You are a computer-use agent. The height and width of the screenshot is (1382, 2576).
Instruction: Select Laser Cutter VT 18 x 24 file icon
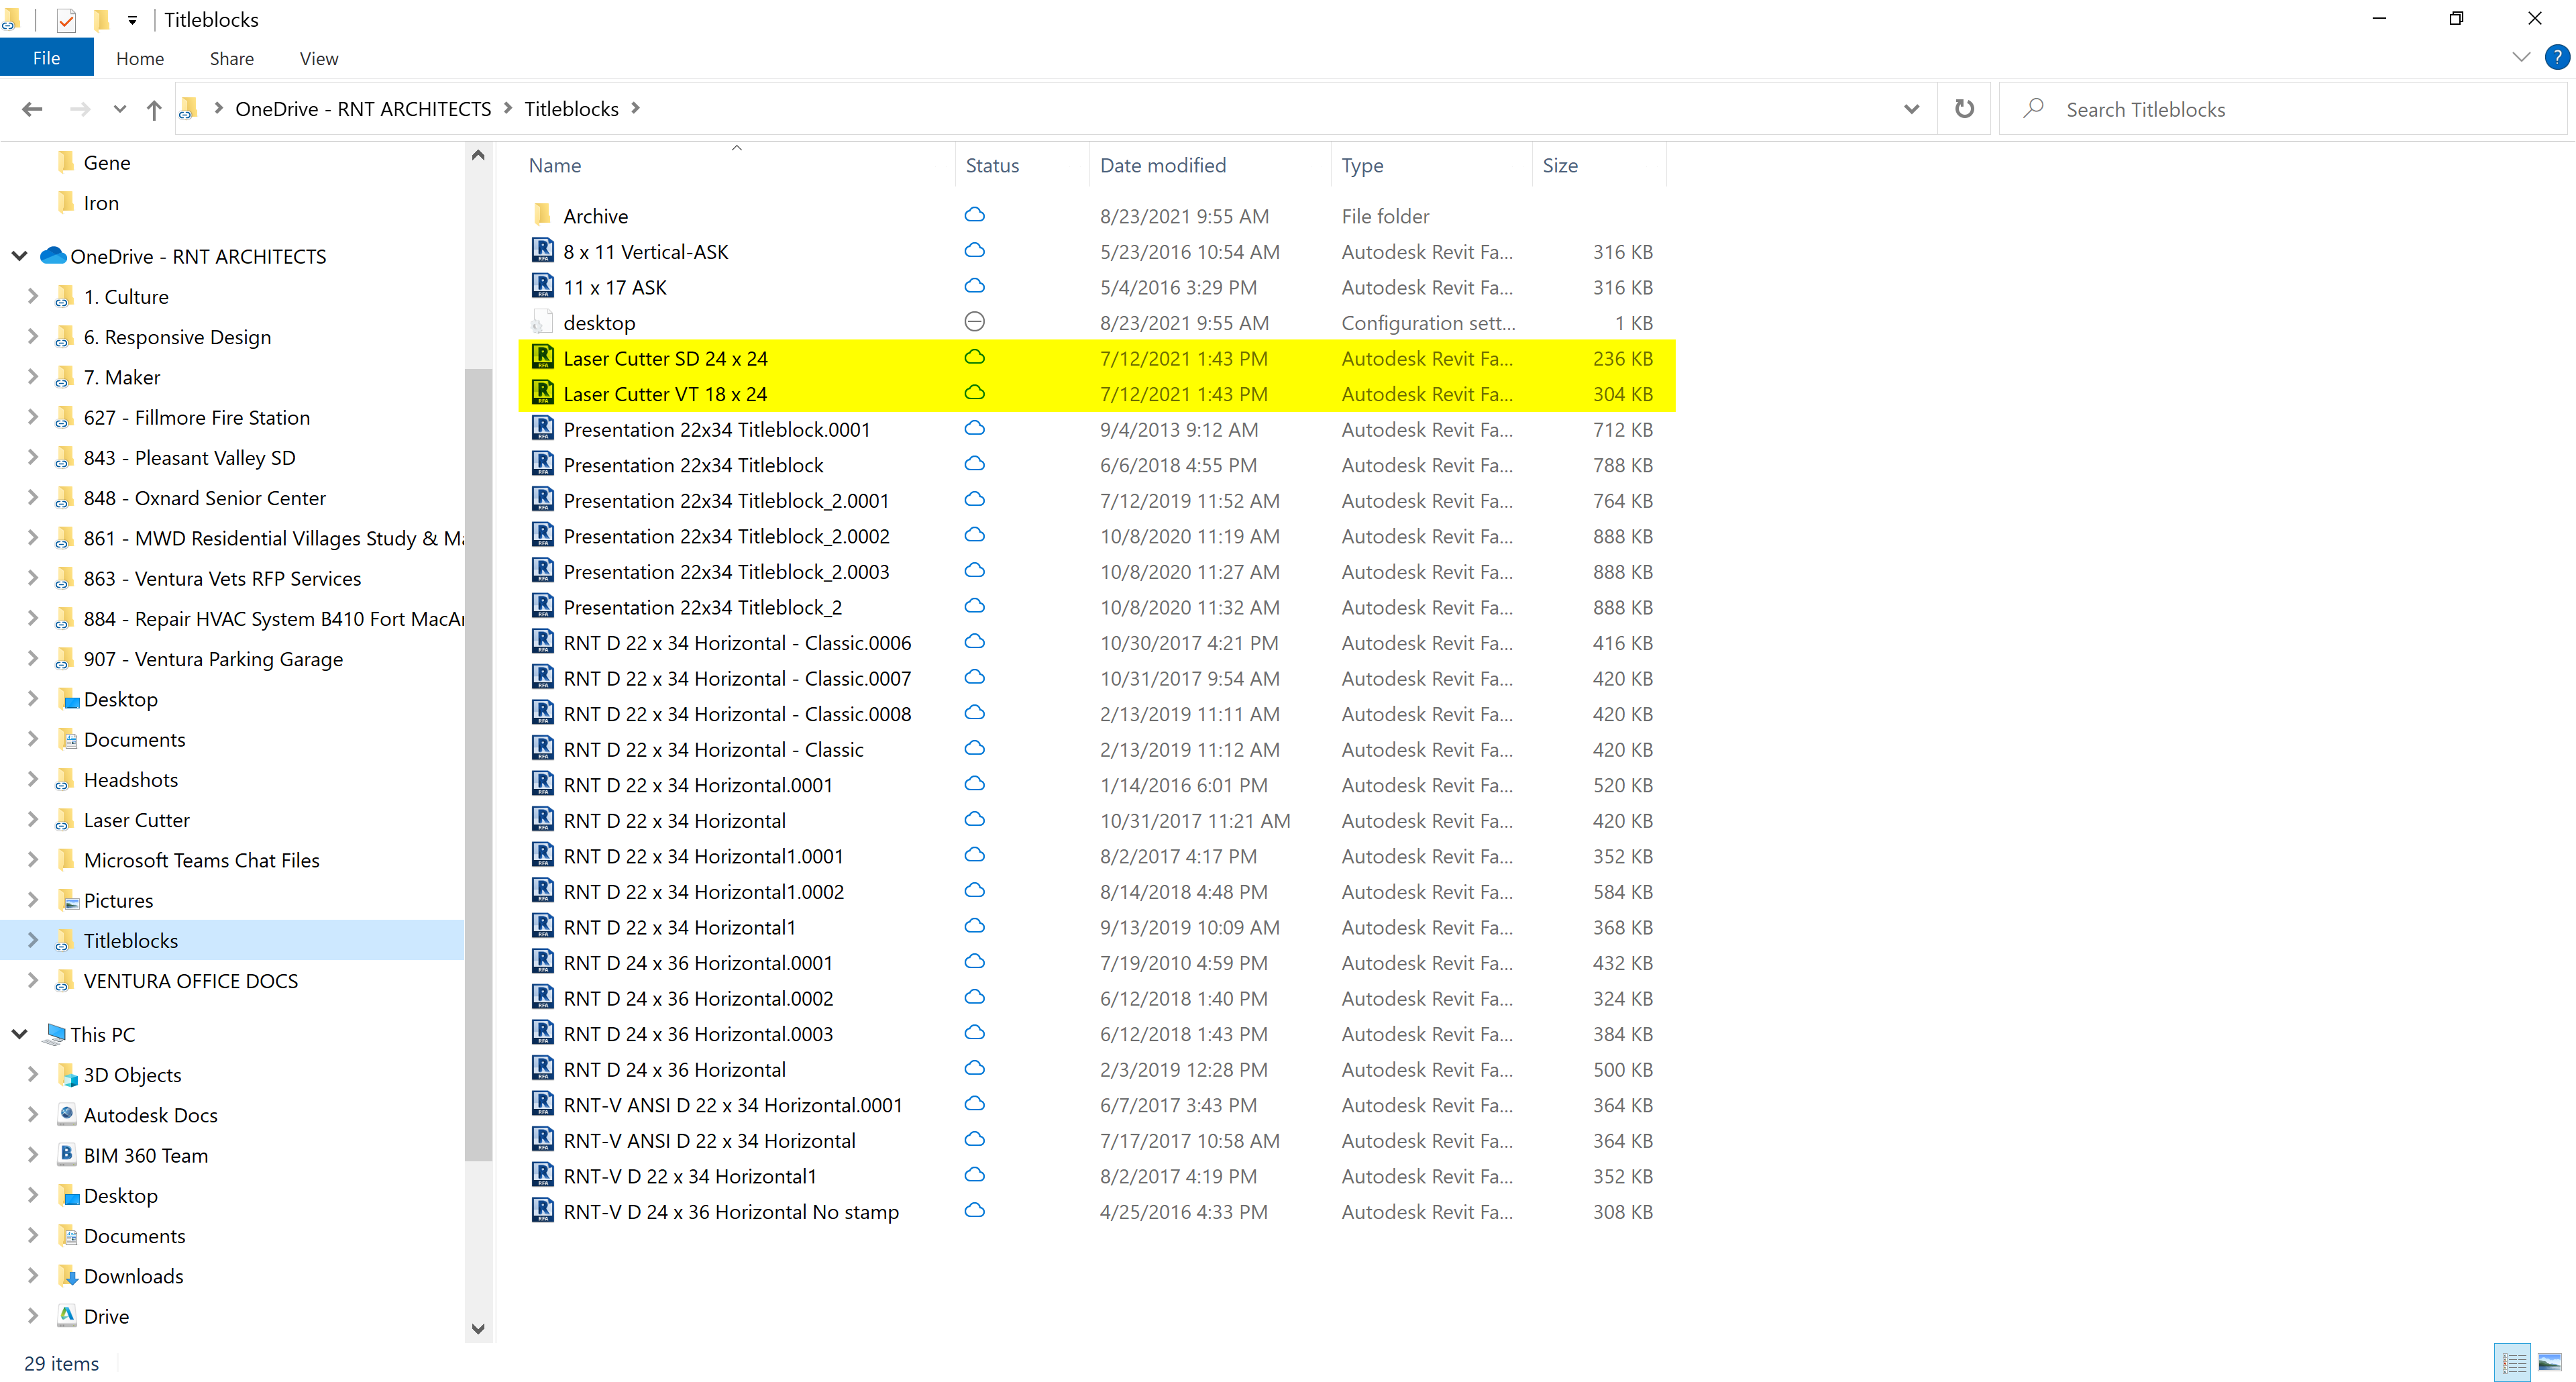click(x=542, y=393)
